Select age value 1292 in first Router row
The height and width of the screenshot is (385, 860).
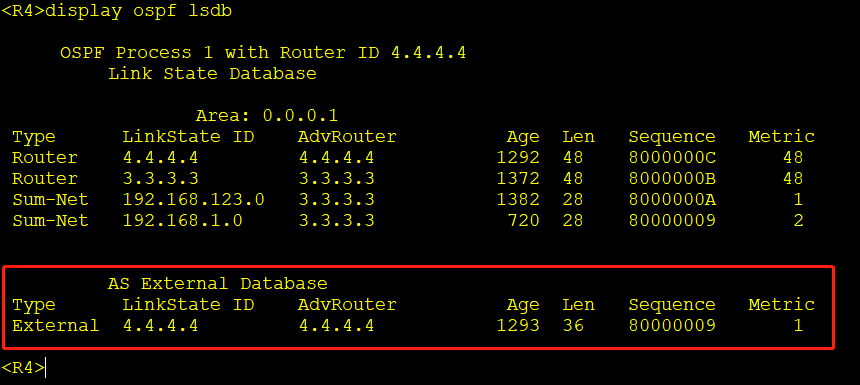pyautogui.click(x=518, y=158)
